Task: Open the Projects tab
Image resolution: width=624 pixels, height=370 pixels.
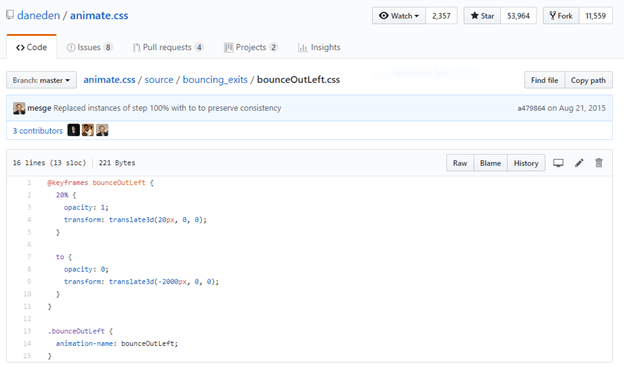Action: [x=251, y=47]
